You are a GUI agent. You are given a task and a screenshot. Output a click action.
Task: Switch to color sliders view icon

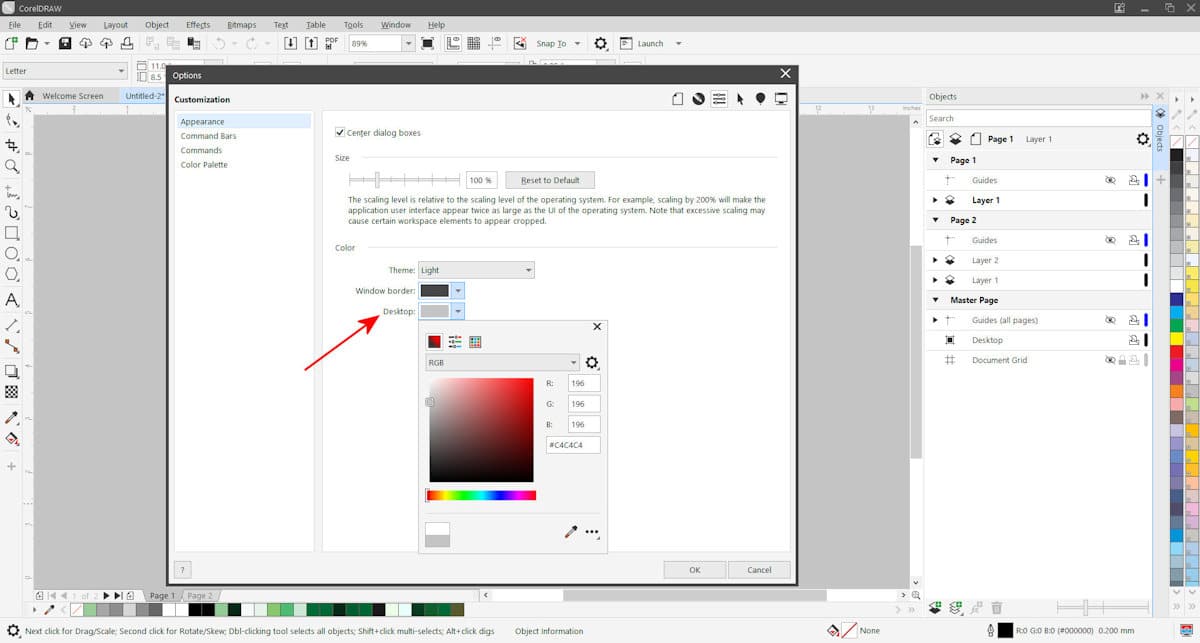pos(455,342)
